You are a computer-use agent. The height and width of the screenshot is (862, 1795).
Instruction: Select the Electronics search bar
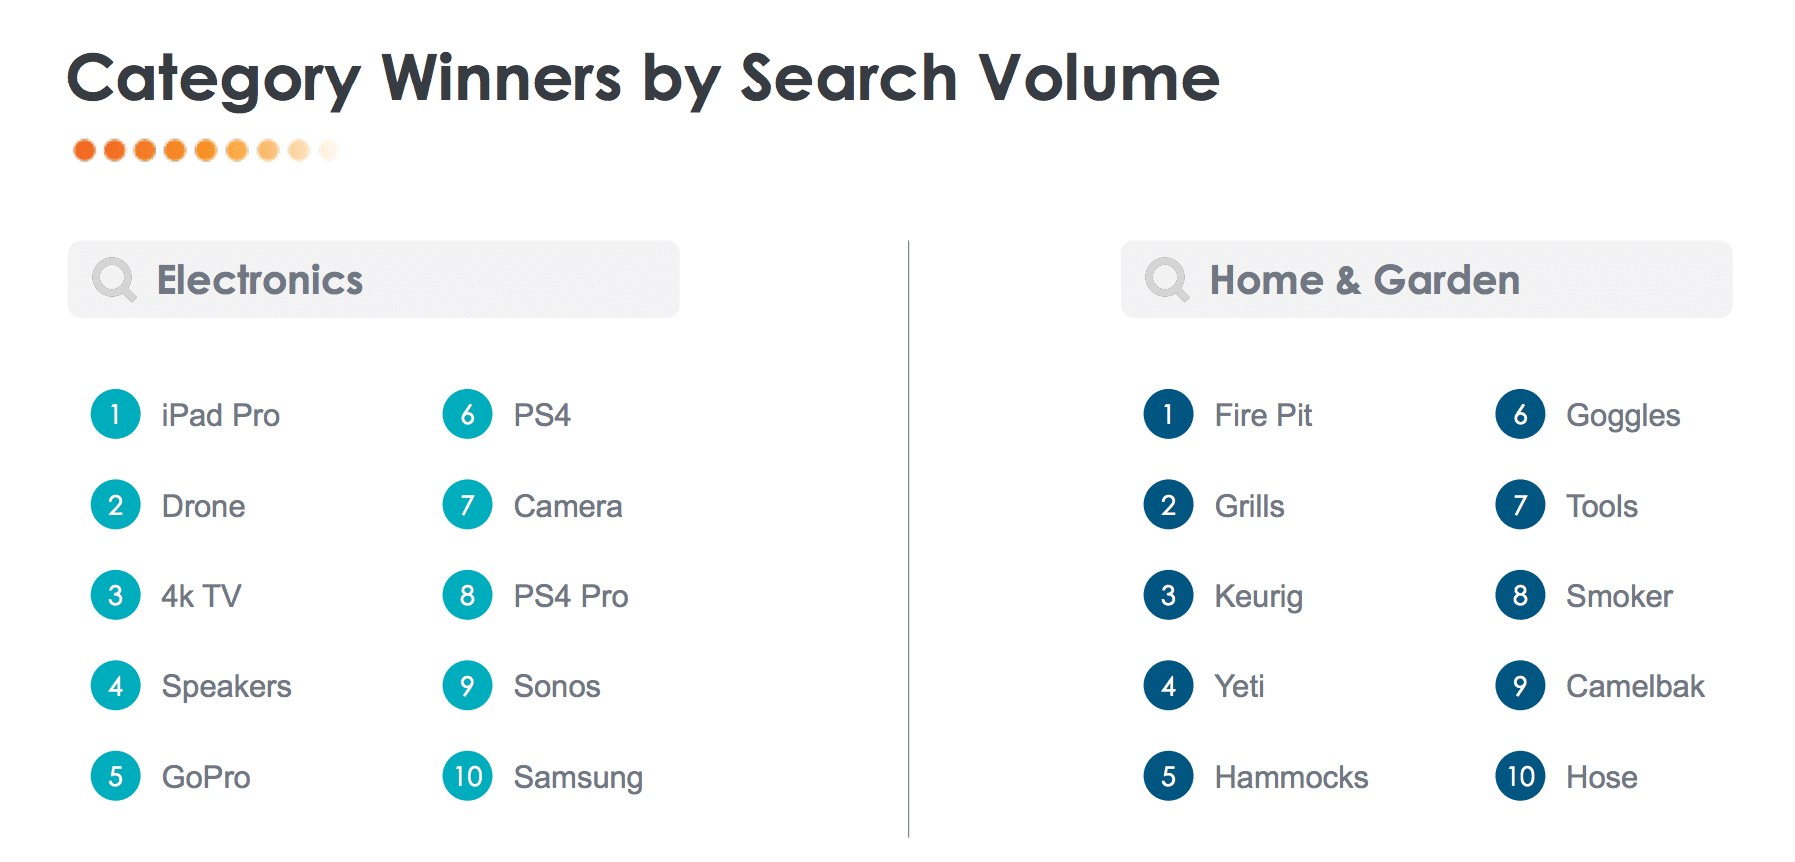(374, 279)
